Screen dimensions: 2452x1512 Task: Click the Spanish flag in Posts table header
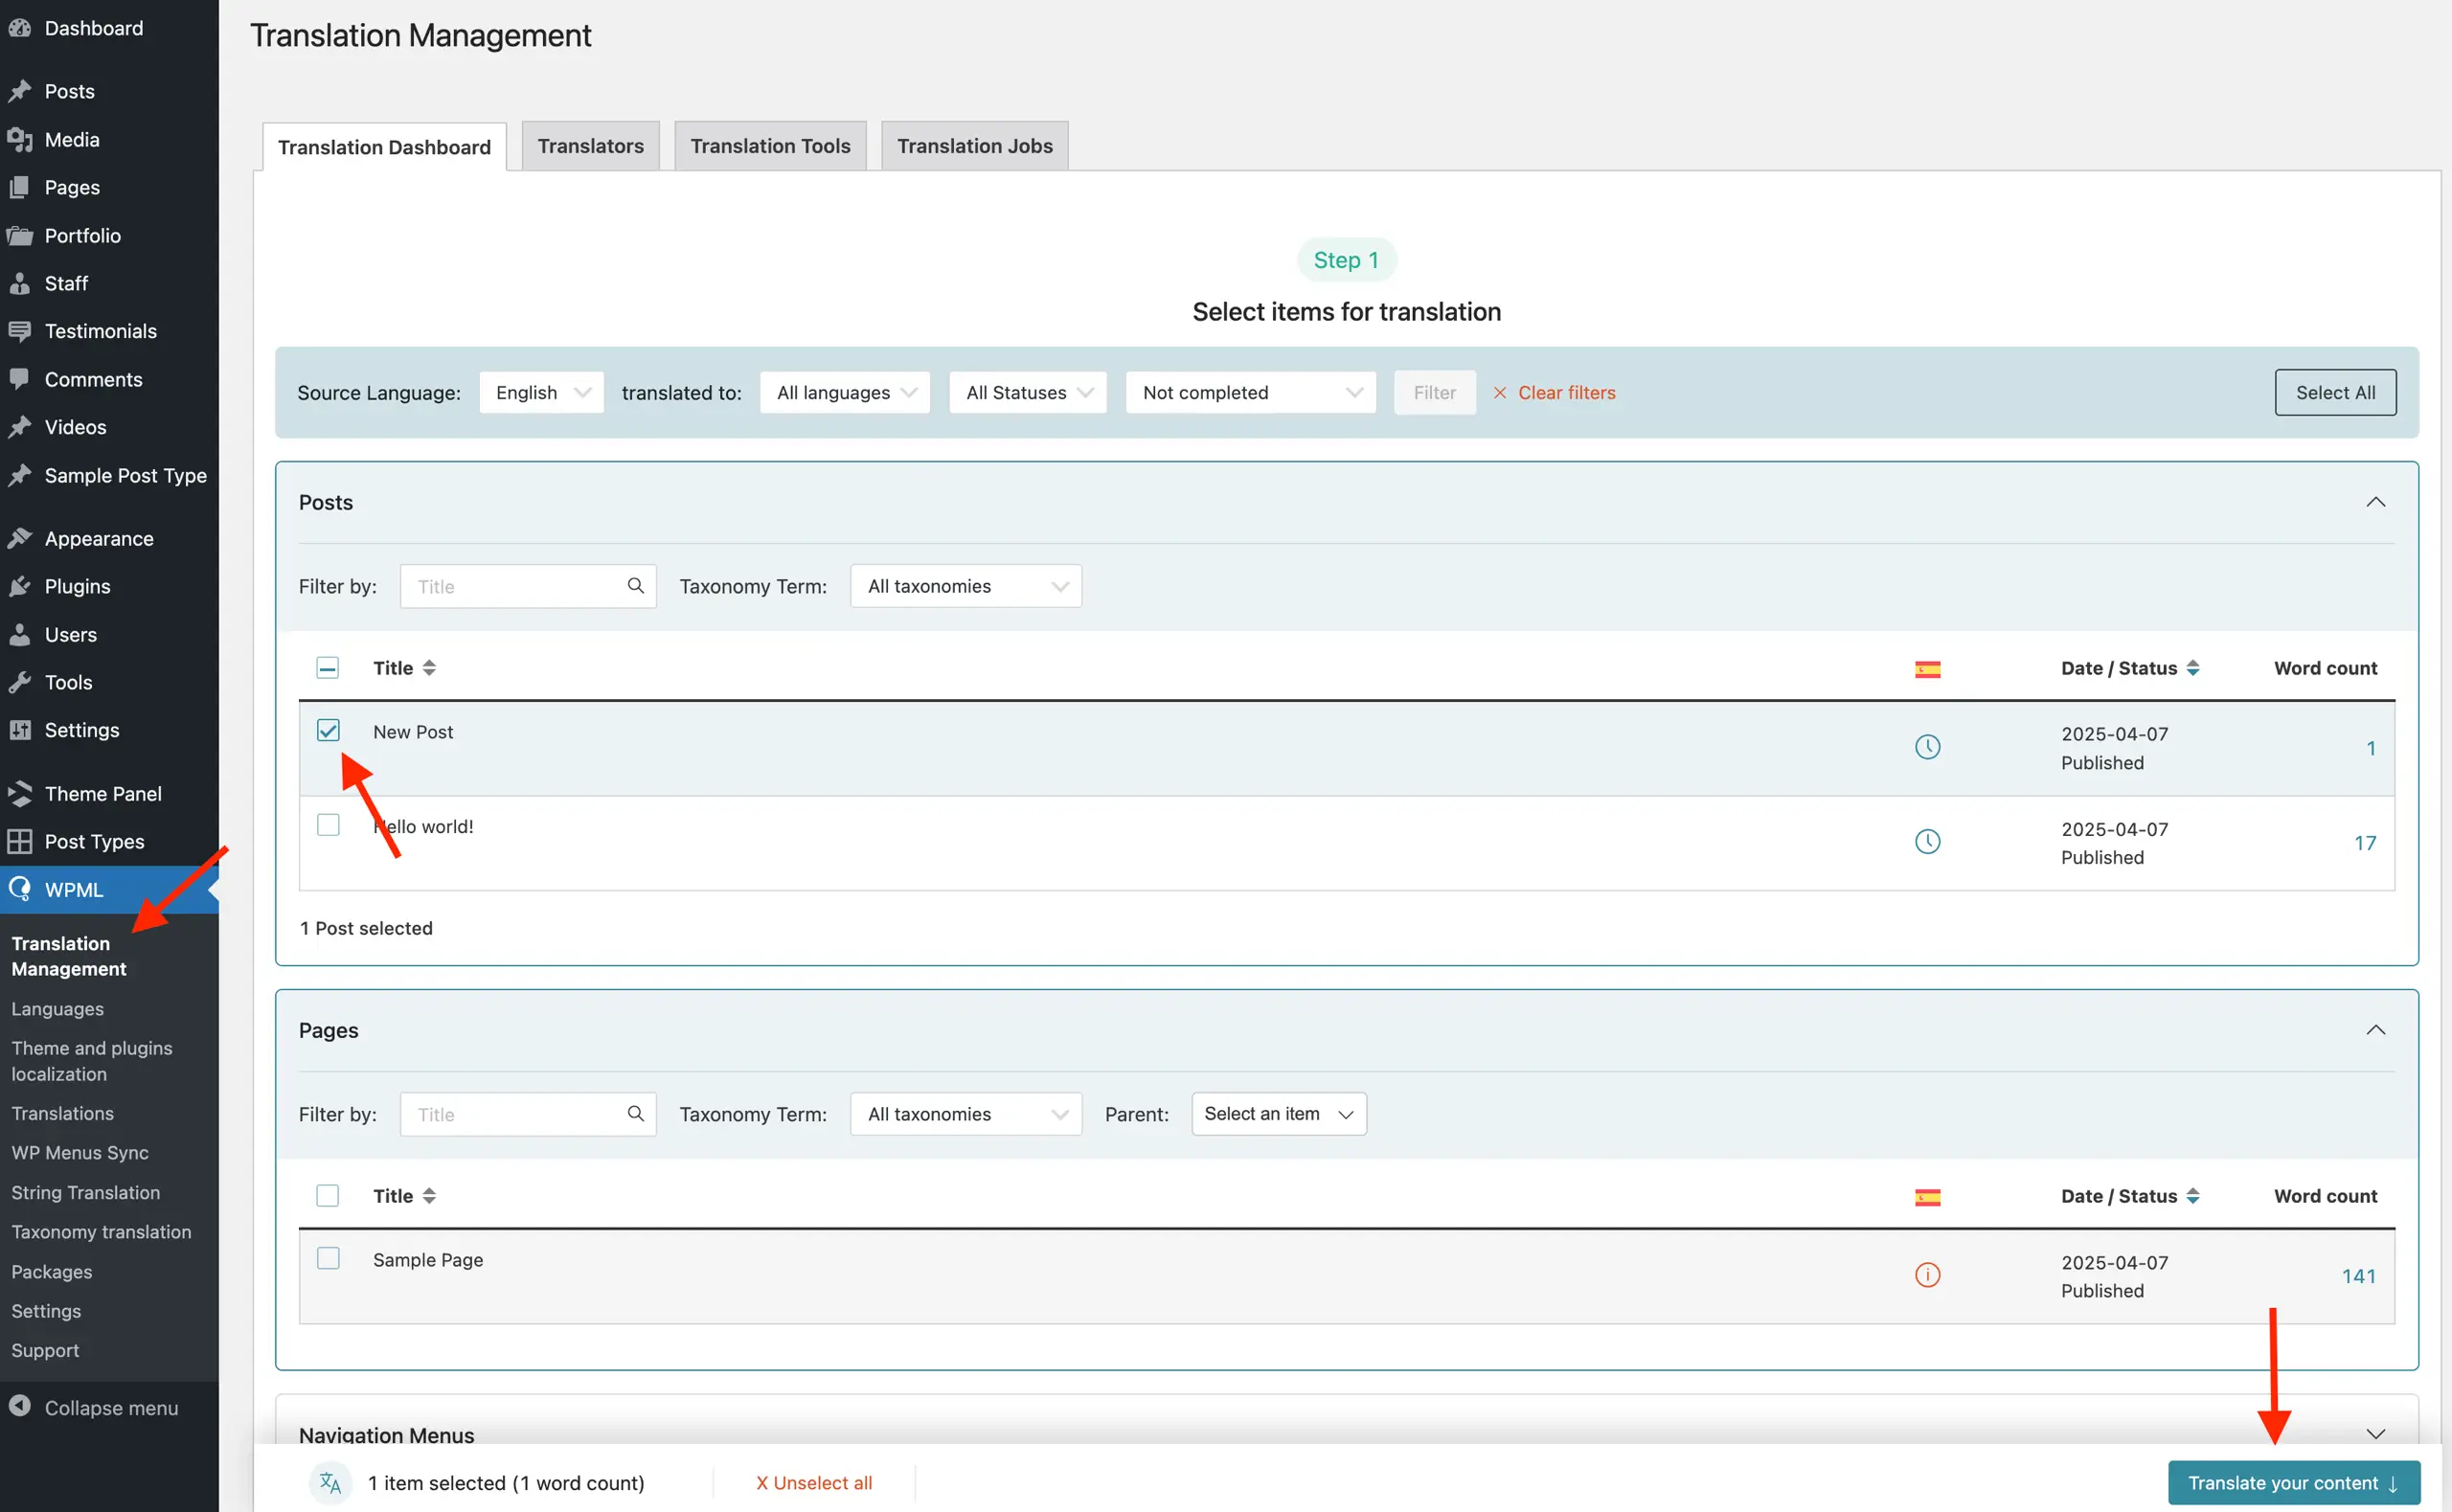[x=1927, y=669]
